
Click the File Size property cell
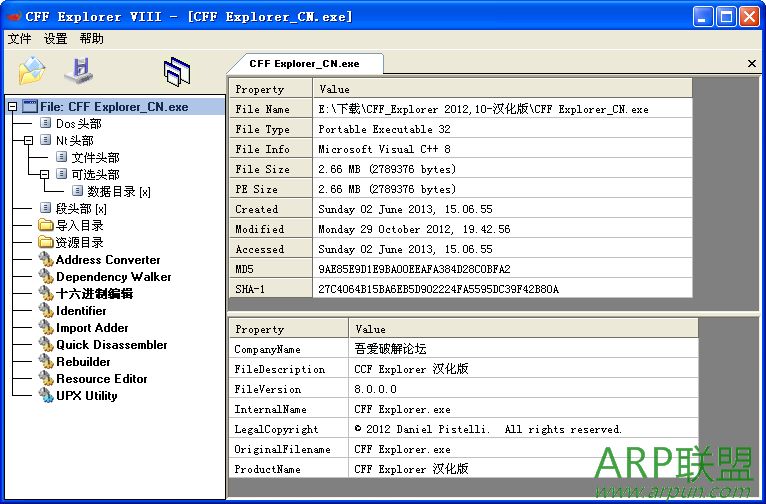[271, 169]
